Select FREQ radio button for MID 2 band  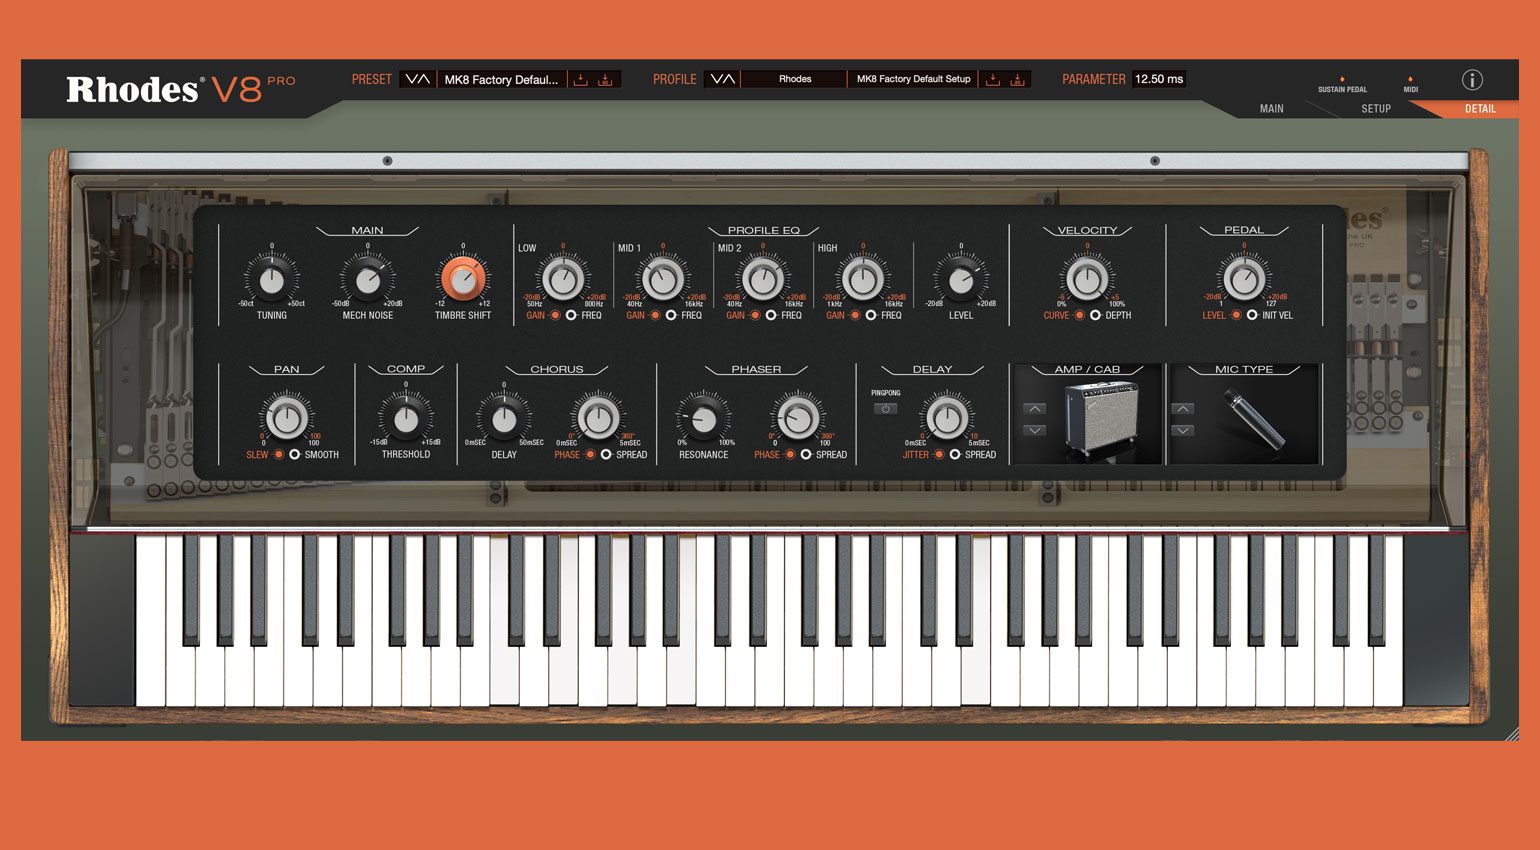point(771,315)
